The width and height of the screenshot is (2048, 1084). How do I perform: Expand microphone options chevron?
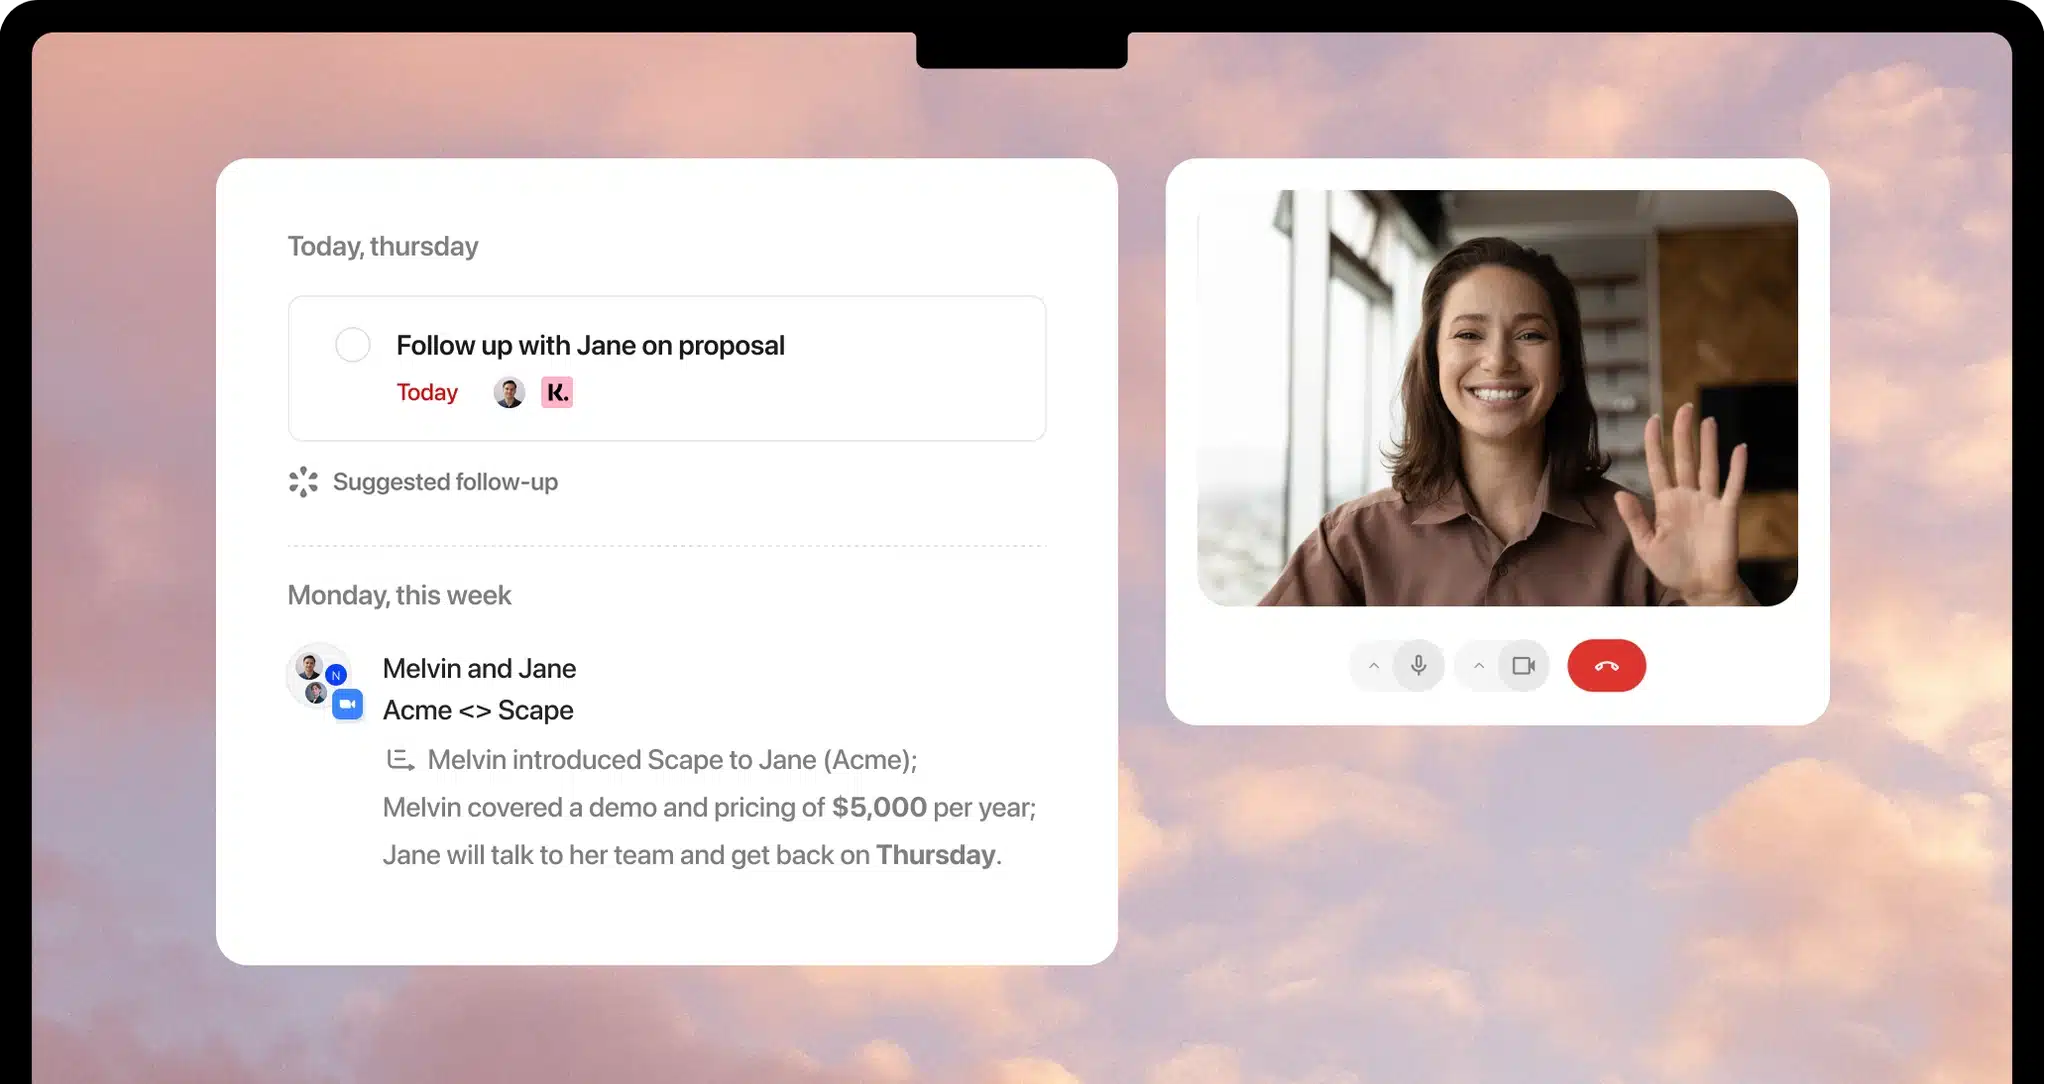1374,665
